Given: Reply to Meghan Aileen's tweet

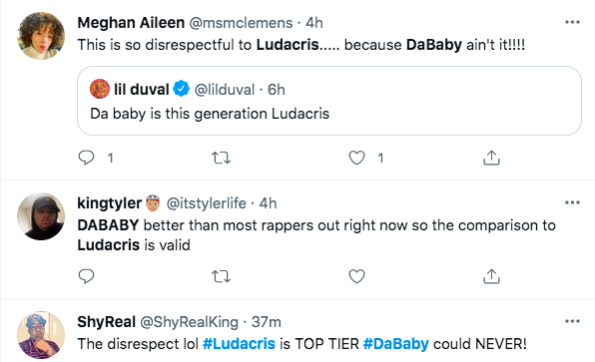Looking at the screenshot, I should [86, 157].
